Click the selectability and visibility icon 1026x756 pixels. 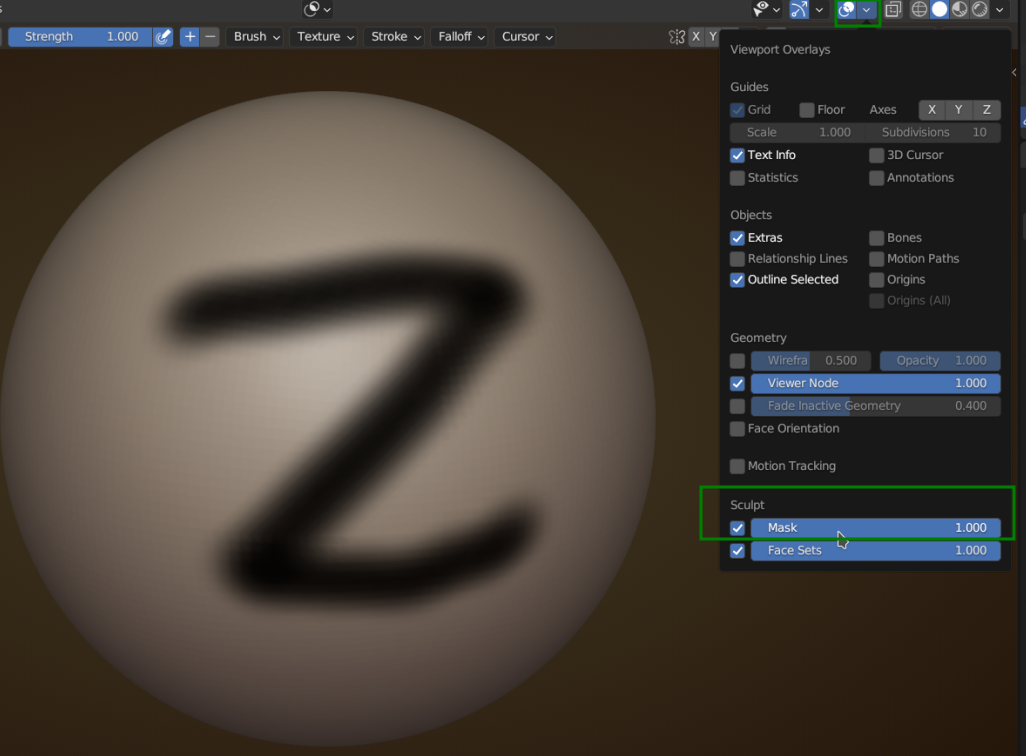click(x=761, y=9)
